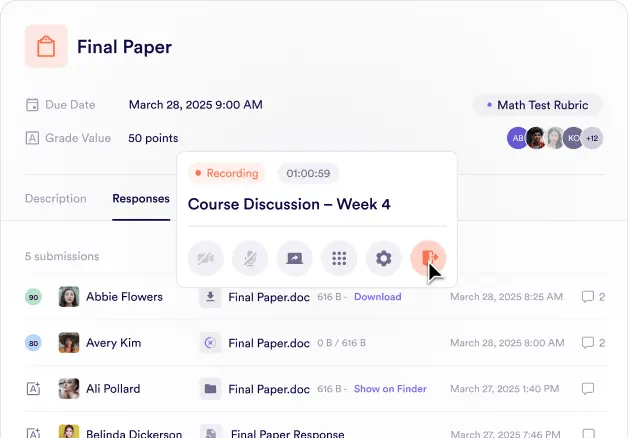Open Belinda Dickerson's profile photo
This screenshot has height=438, width=628.
coord(69,432)
